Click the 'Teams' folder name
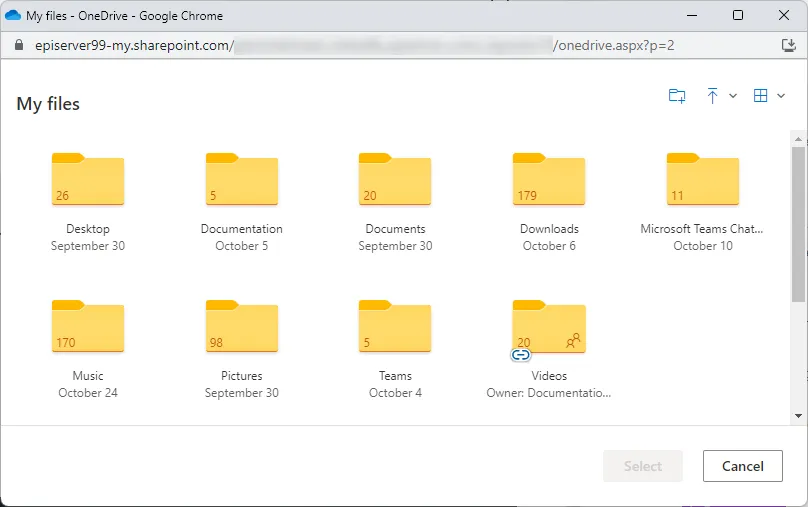 [395, 376]
